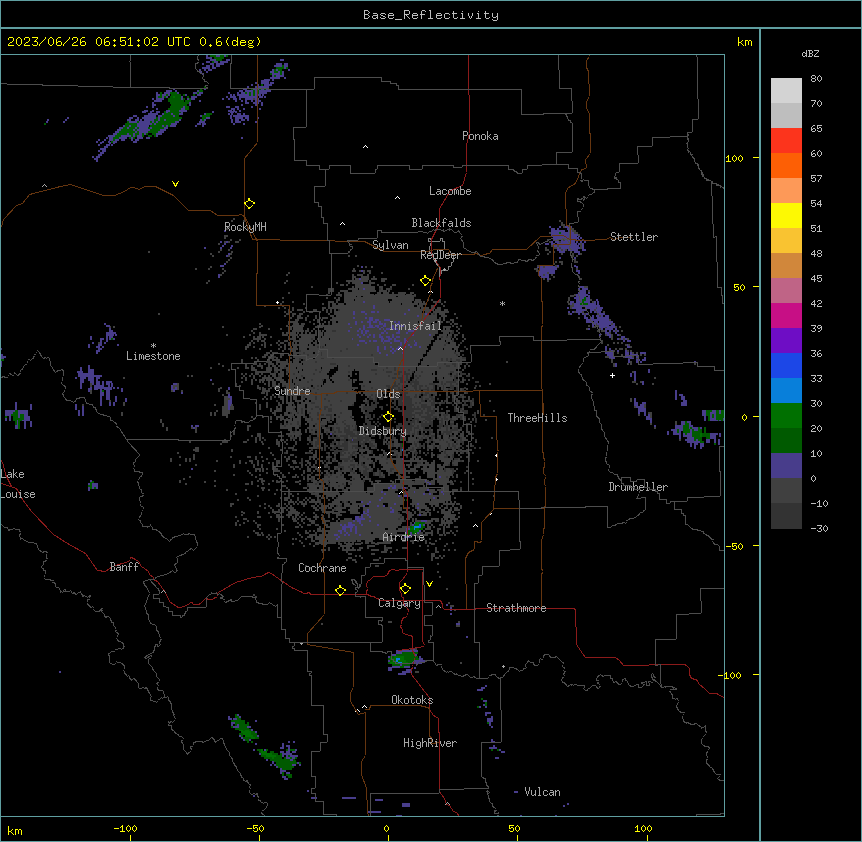Click the Didsbury town label

tap(382, 431)
